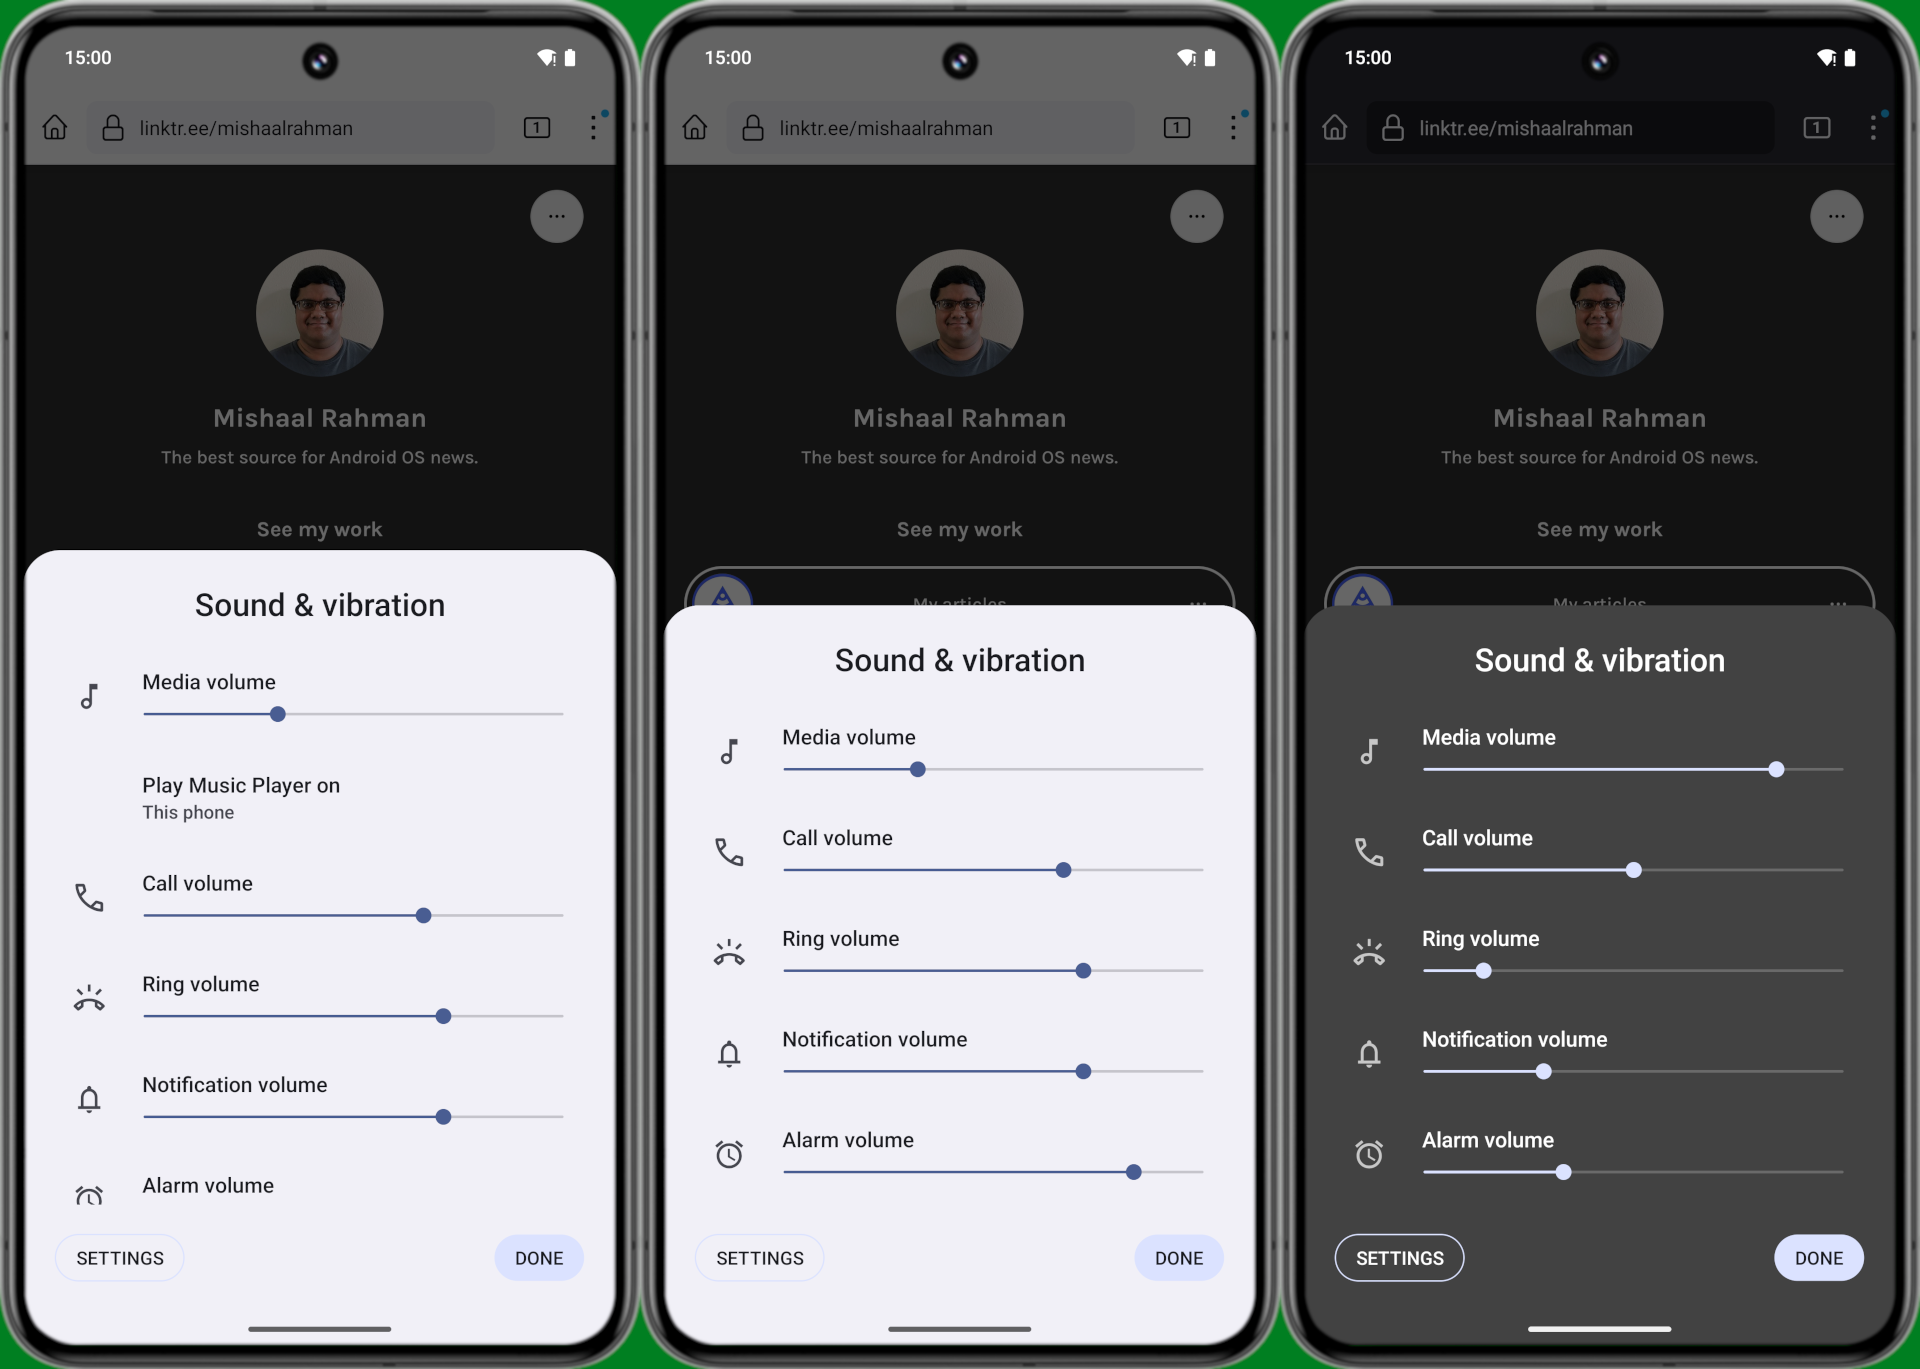Click SETTINGS button in Sound panel

coord(120,1256)
